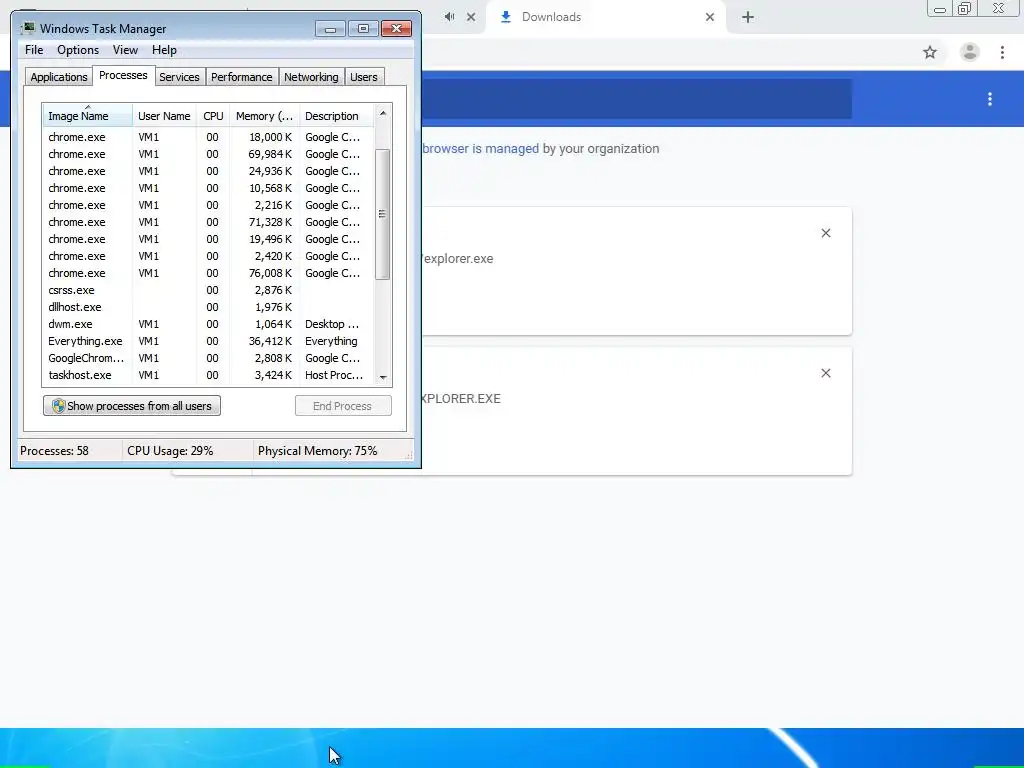Click explorer.exe file name in Downloads
This screenshot has height=768, width=1024.
(x=458, y=259)
